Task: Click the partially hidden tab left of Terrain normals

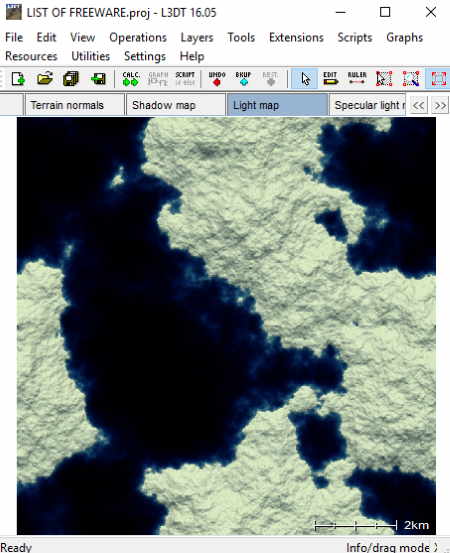Action: (12, 105)
